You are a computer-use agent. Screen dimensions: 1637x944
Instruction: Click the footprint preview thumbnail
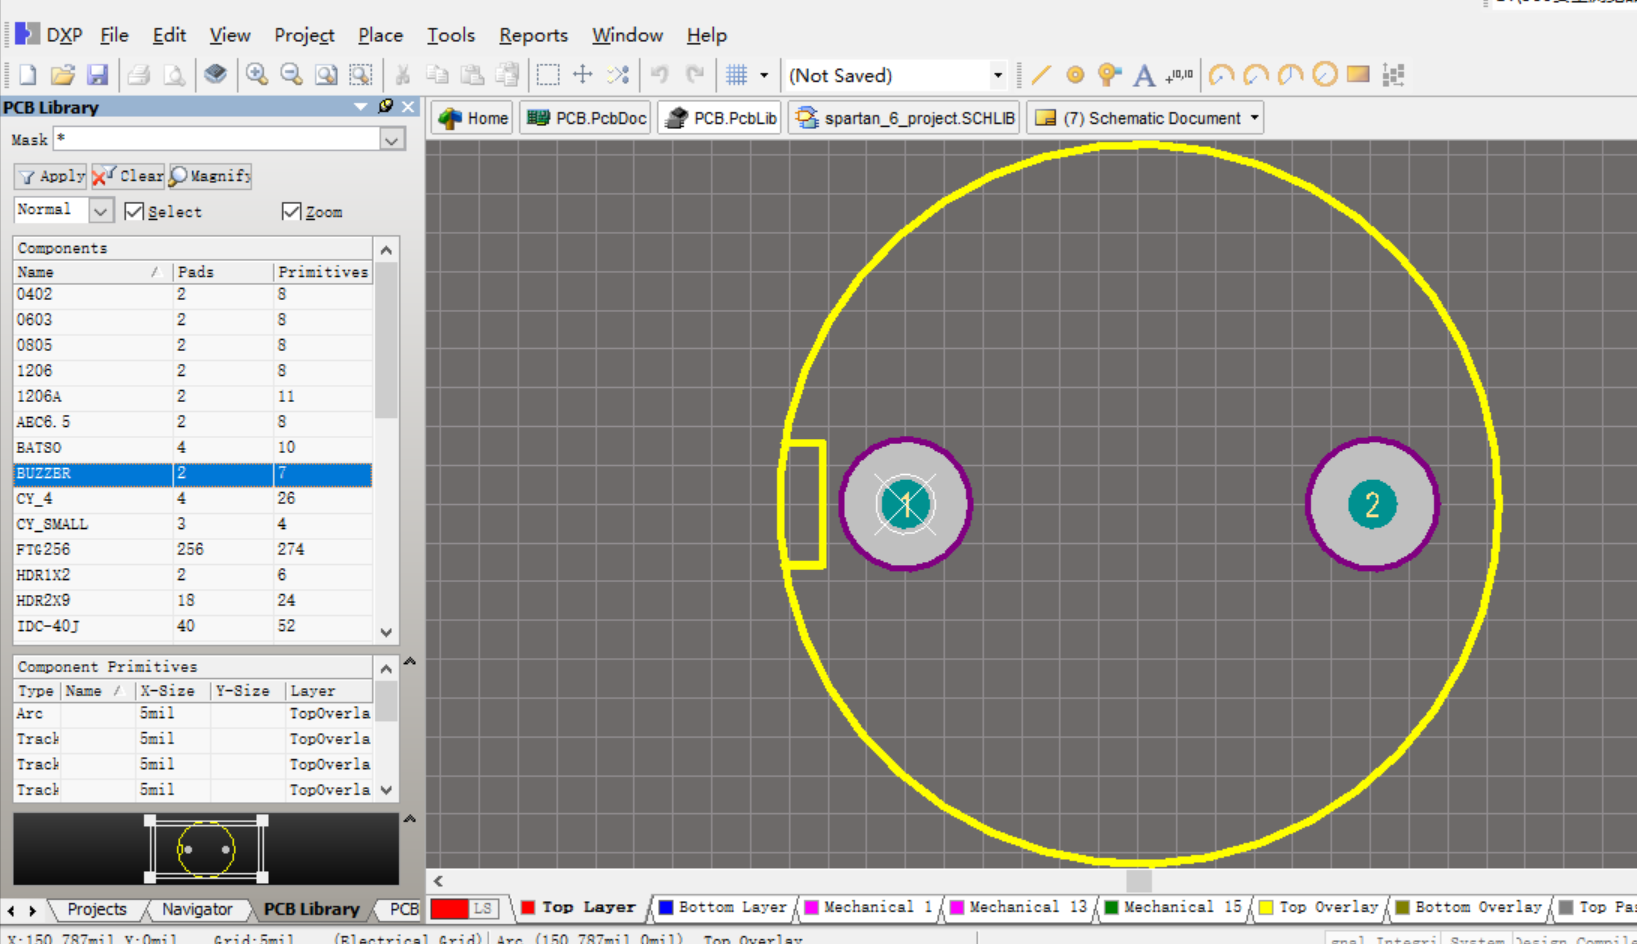tap(206, 849)
